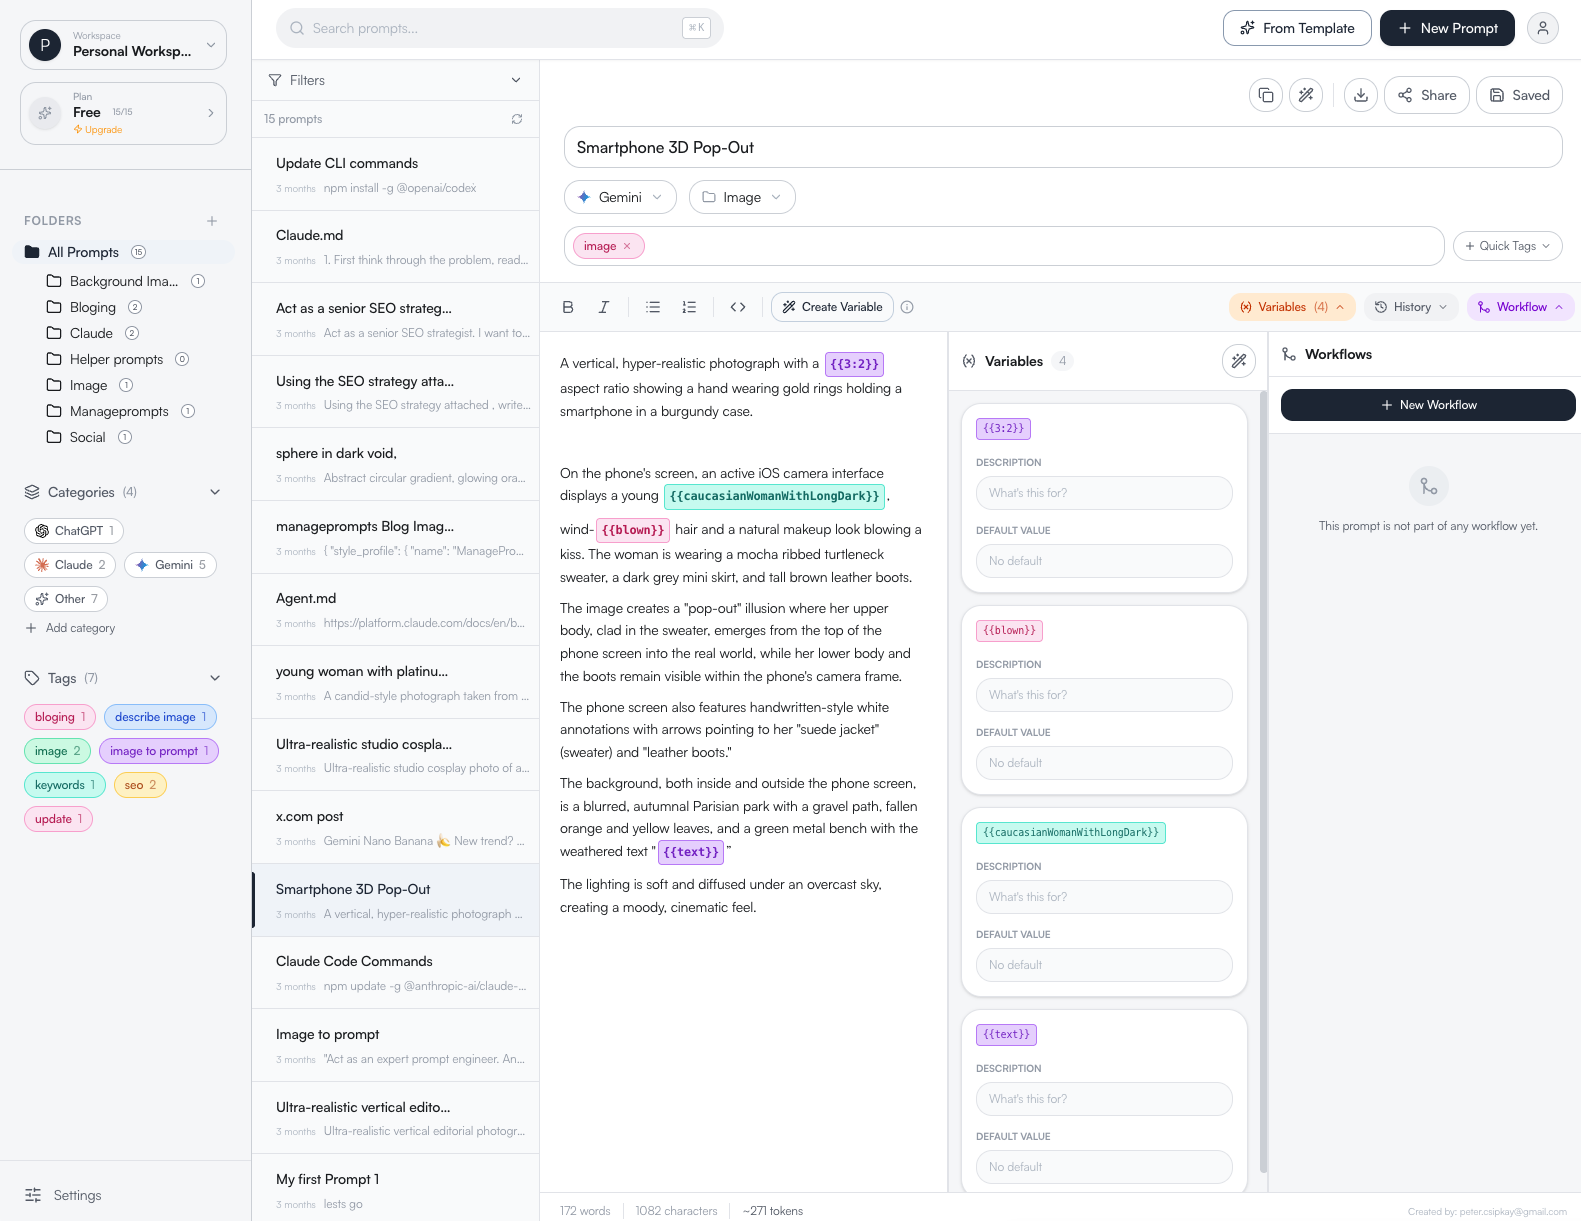Expand the Filters panel
The height and width of the screenshot is (1221, 1581).
[x=395, y=80]
